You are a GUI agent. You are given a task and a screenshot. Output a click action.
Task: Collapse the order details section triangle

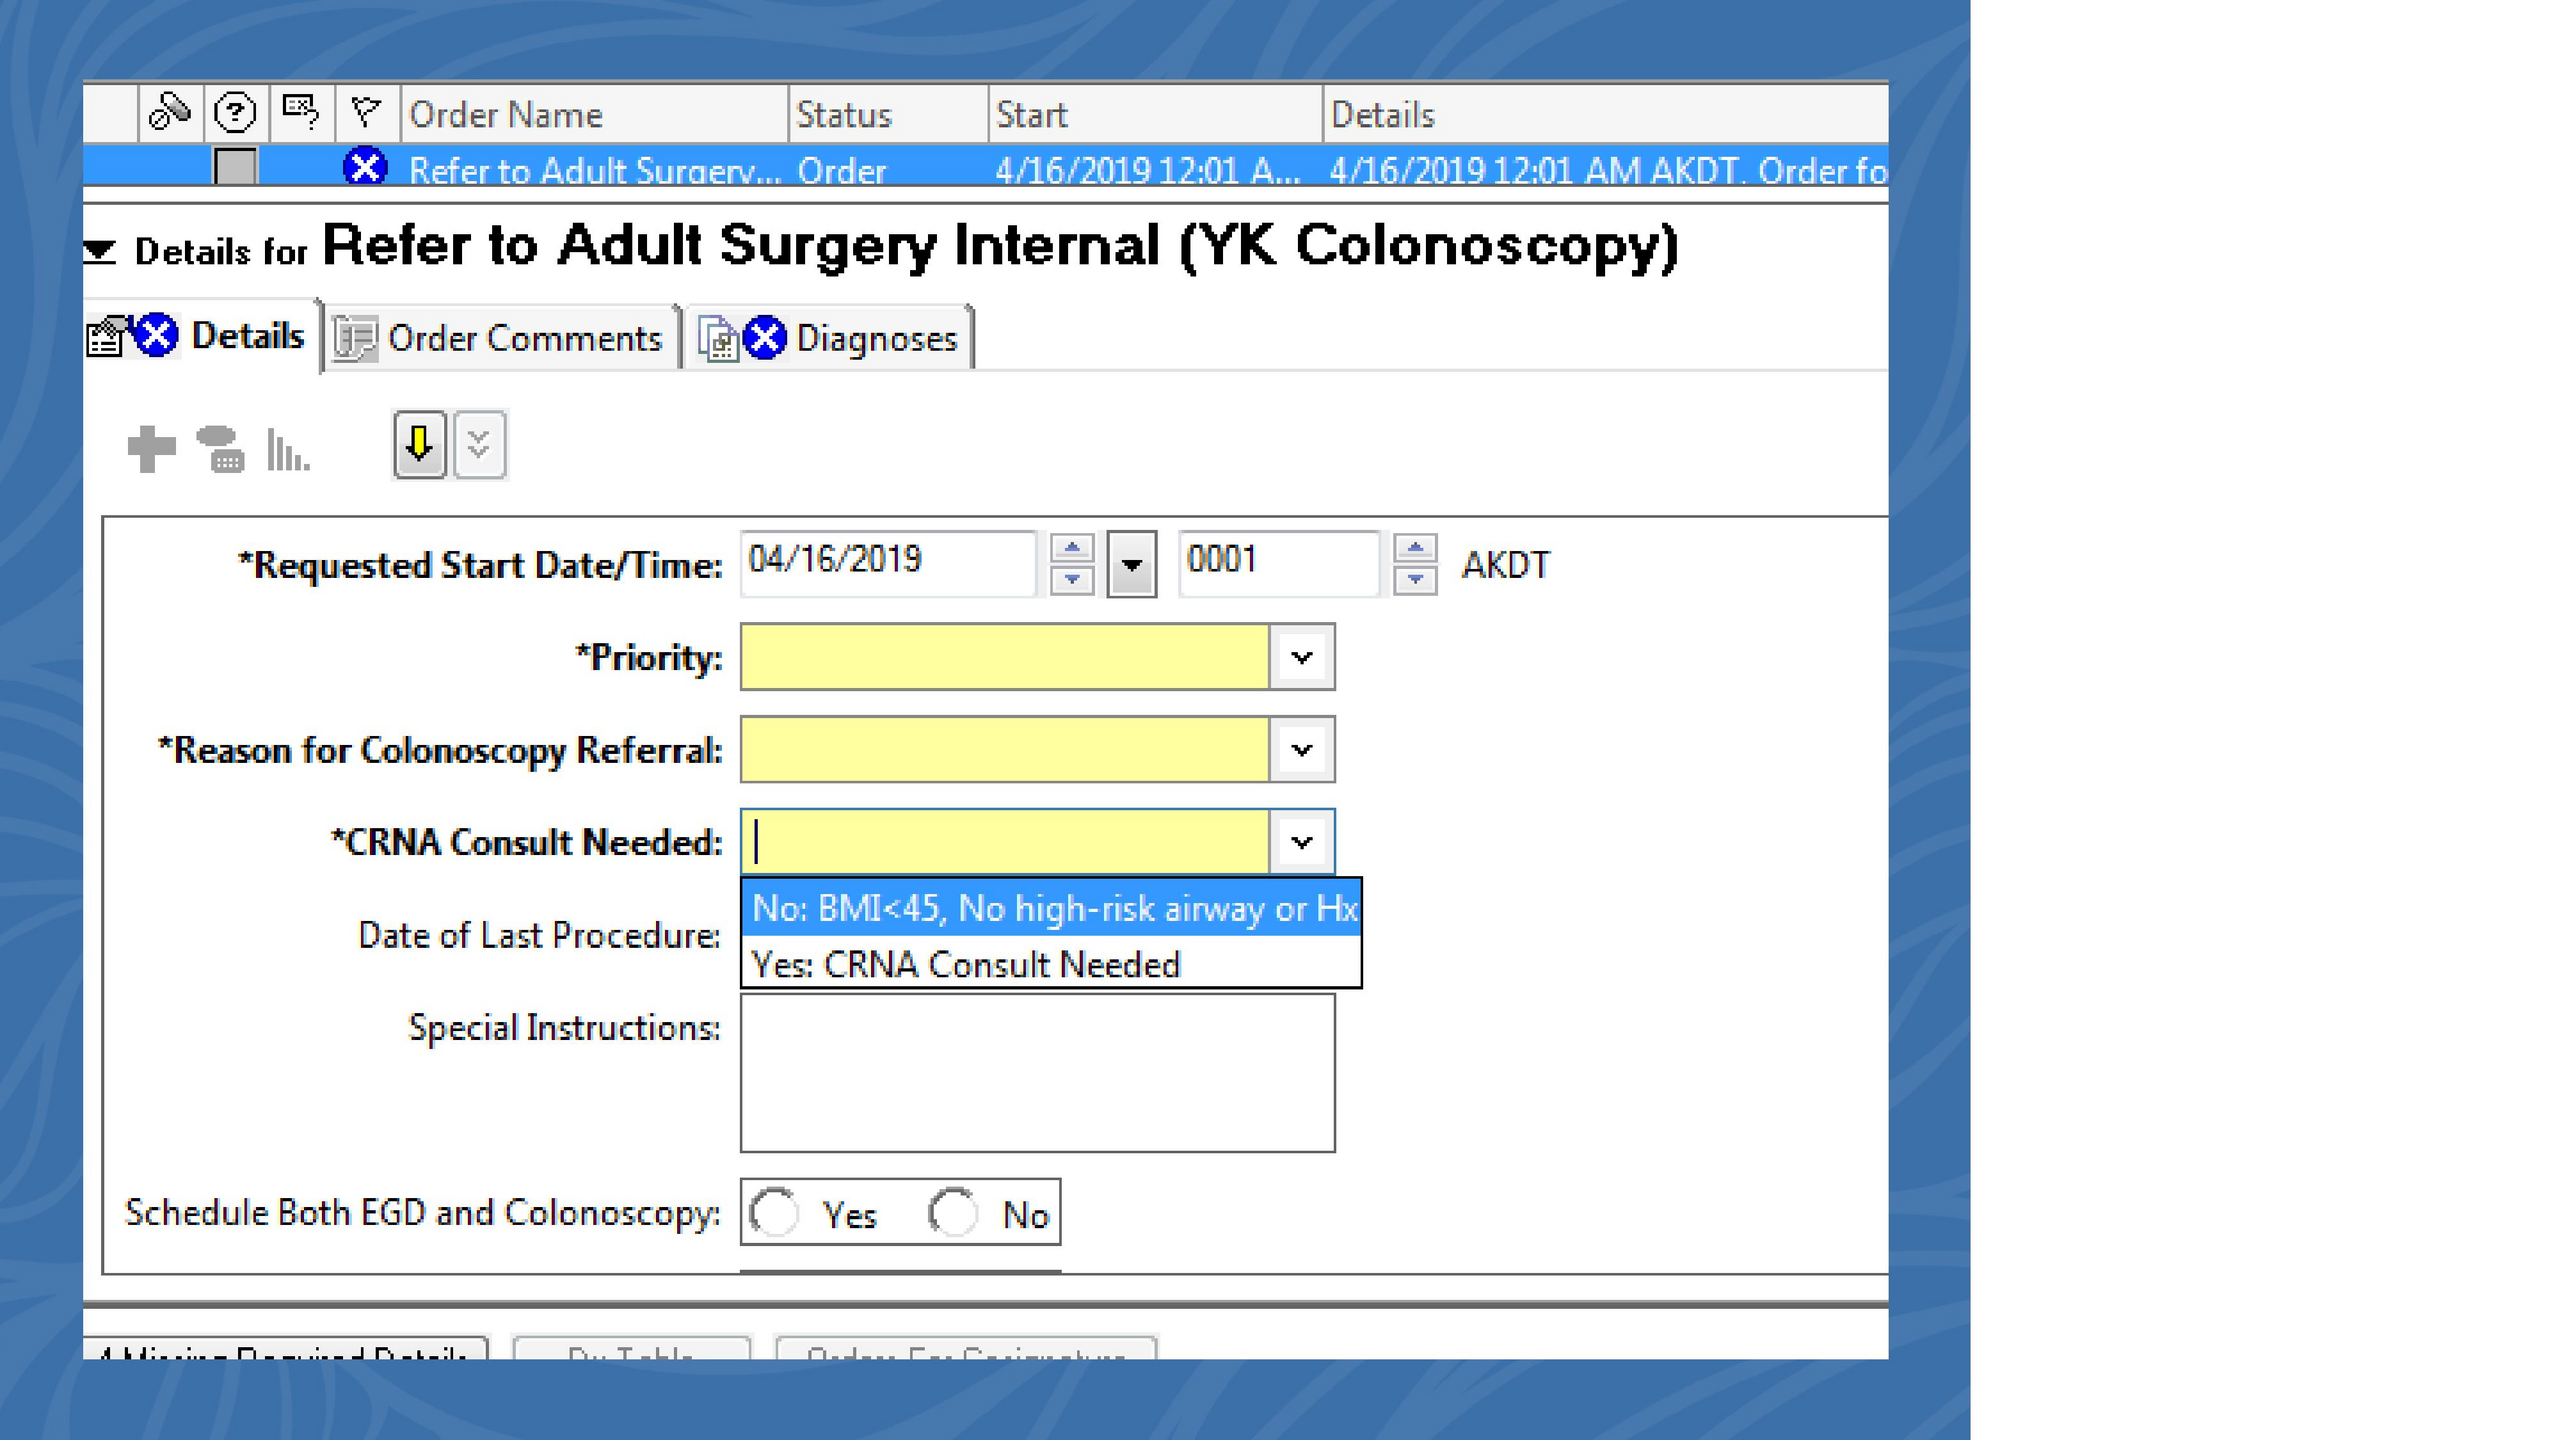point(100,250)
